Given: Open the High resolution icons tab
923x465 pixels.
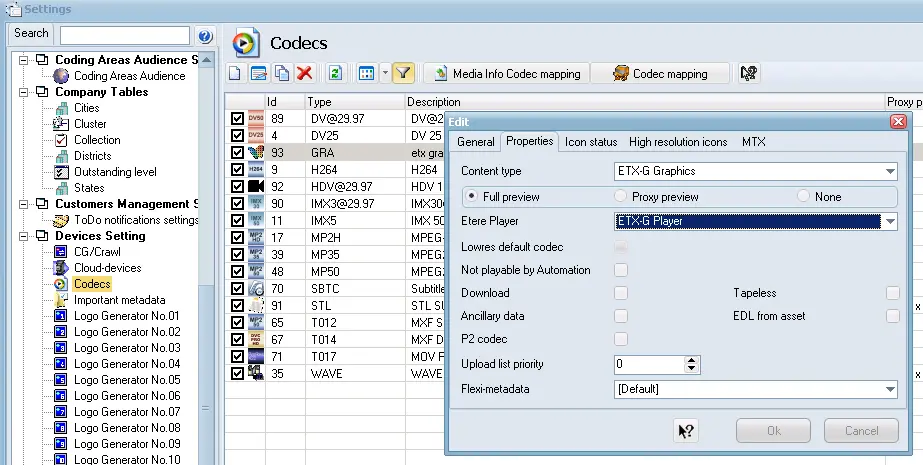Looking at the screenshot, I should [678, 142].
